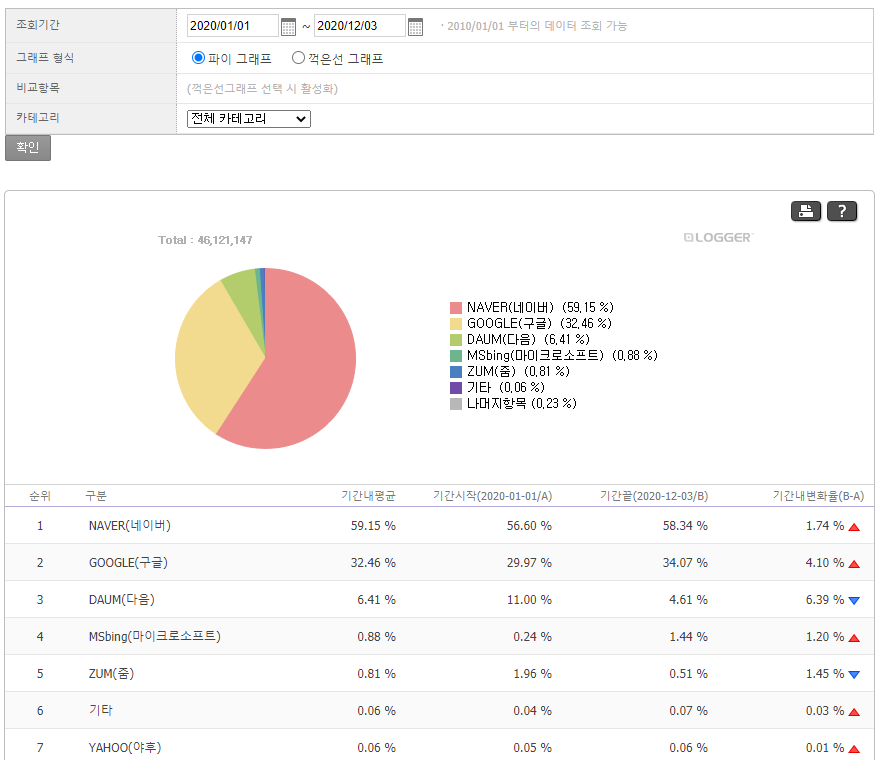The image size is (879, 760).
Task: Click the print chart icon button
Action: 806,211
